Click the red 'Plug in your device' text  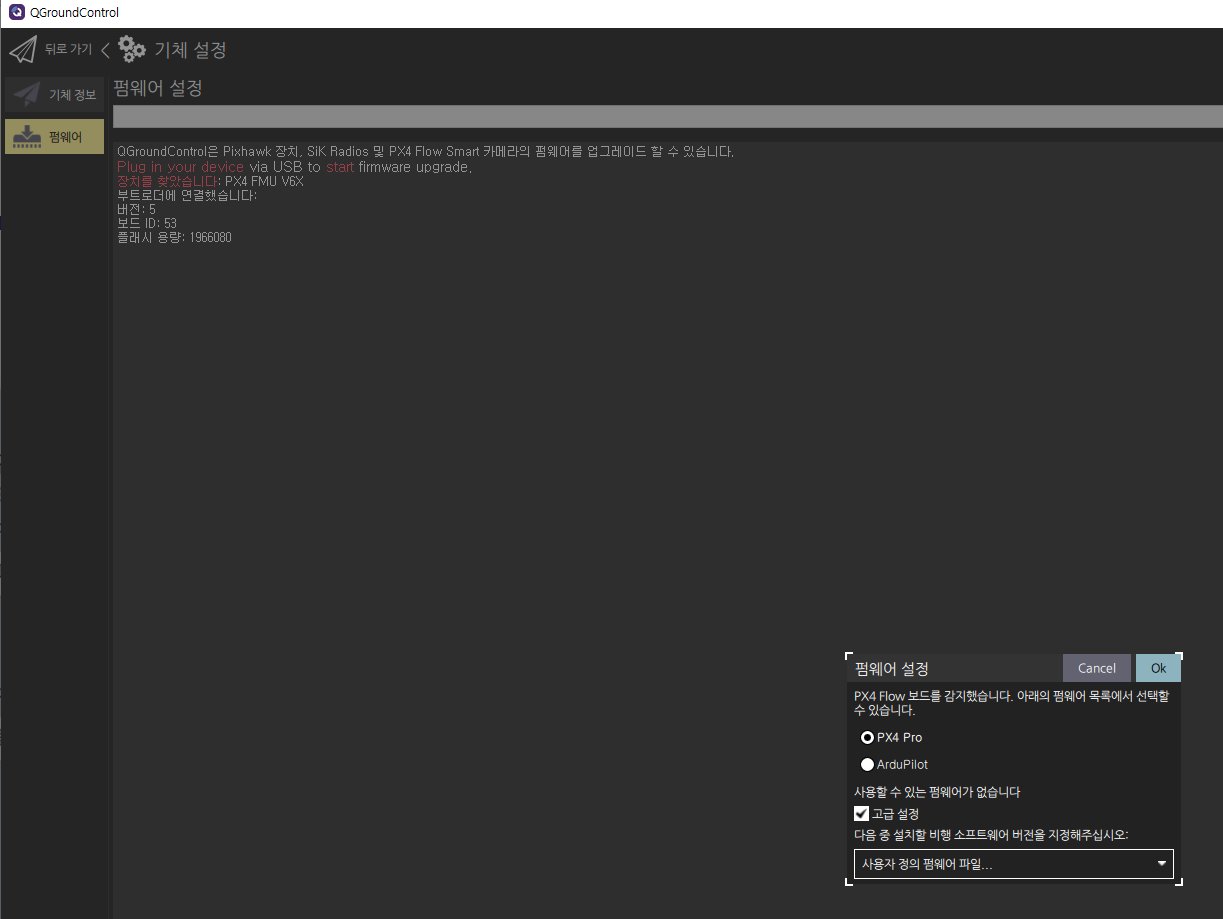pos(180,167)
